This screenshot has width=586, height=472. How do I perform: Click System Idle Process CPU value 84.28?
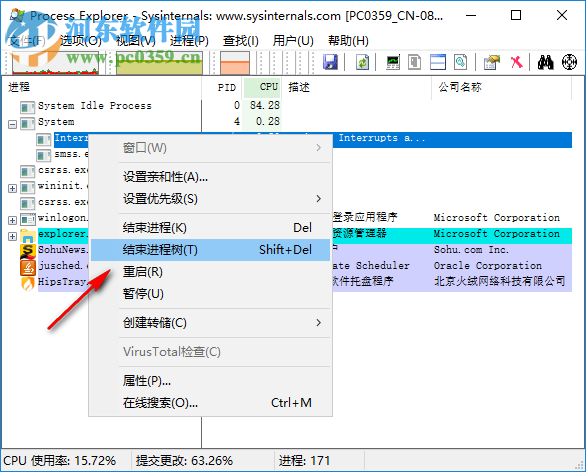point(265,105)
